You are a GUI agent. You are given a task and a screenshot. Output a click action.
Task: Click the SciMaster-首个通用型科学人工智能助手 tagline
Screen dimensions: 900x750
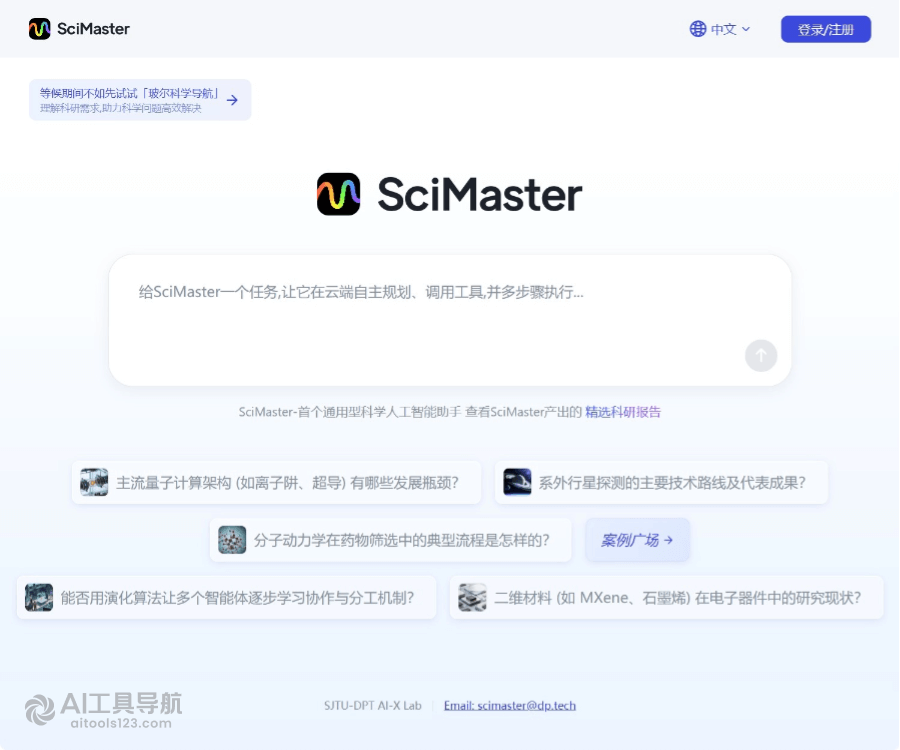click(350, 412)
